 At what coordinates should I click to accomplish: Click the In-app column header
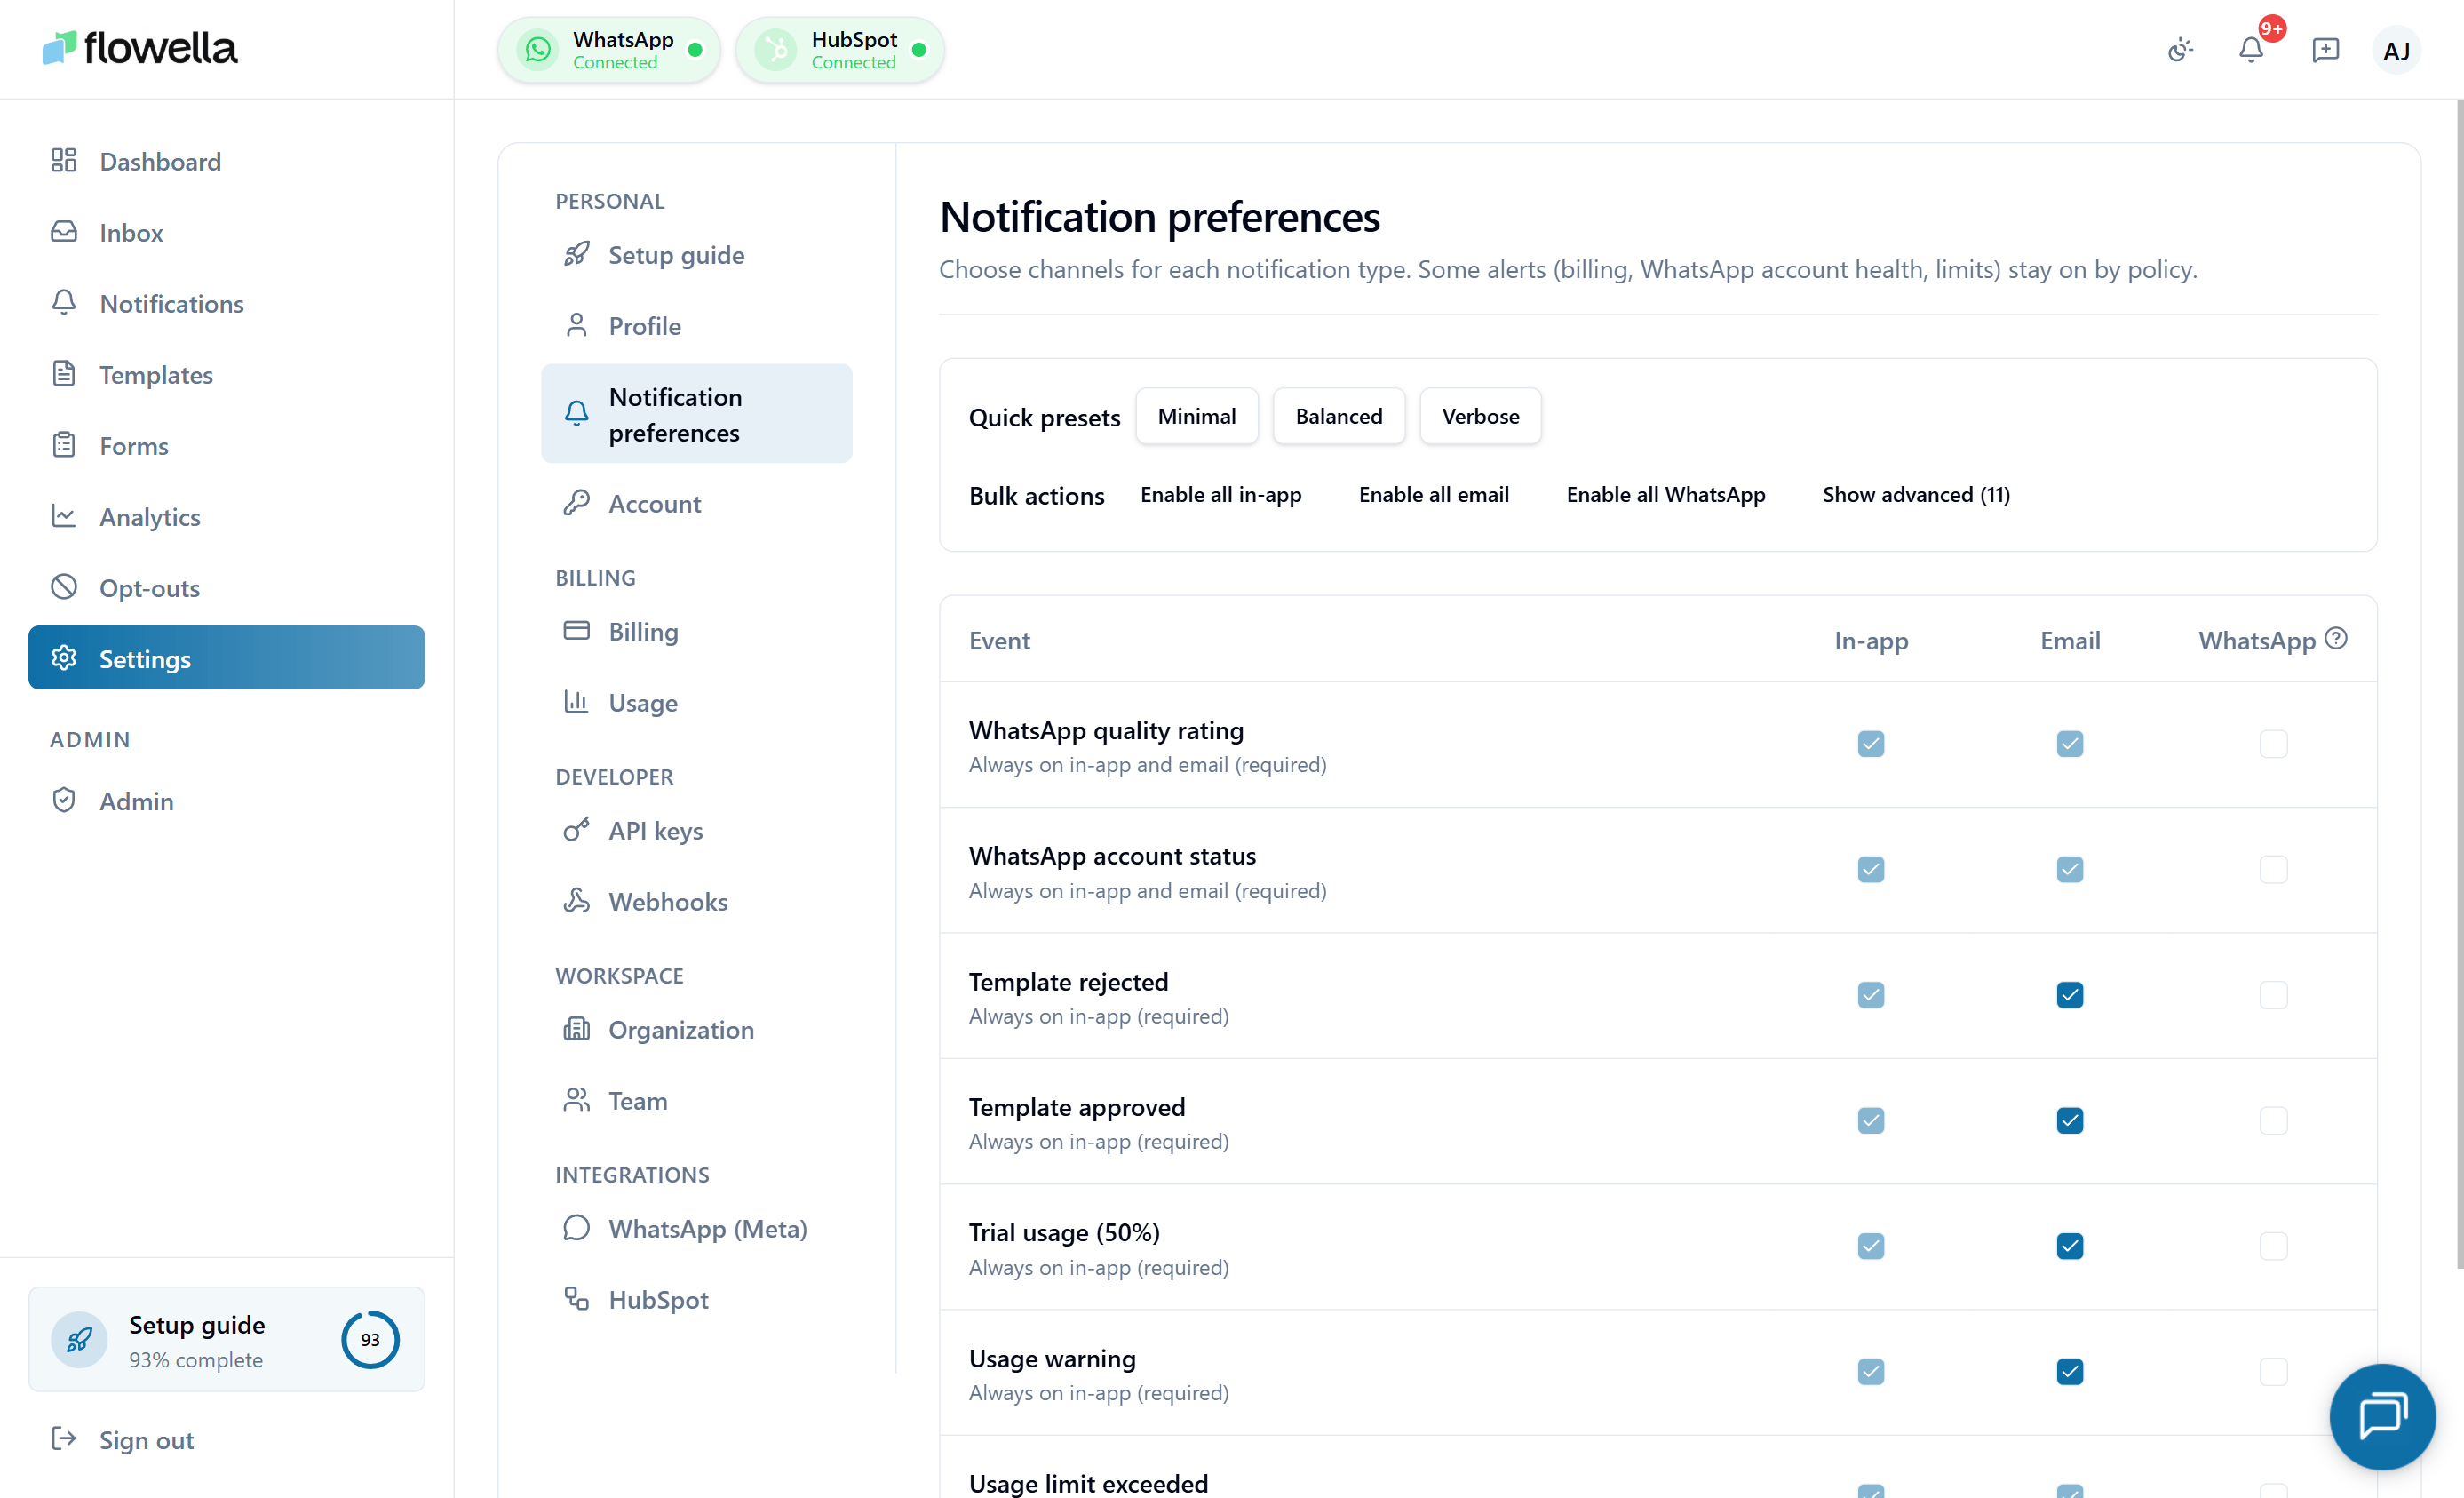(x=1871, y=640)
